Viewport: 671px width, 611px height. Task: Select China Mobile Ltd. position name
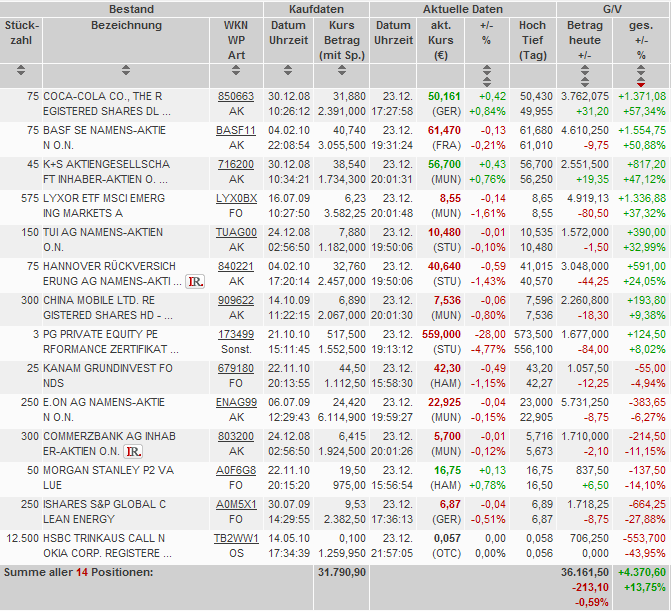108,308
